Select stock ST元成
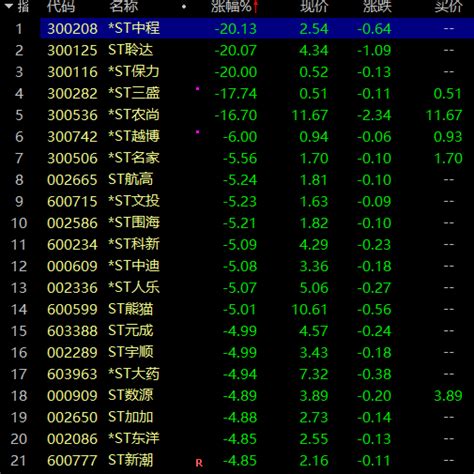 point(130,331)
